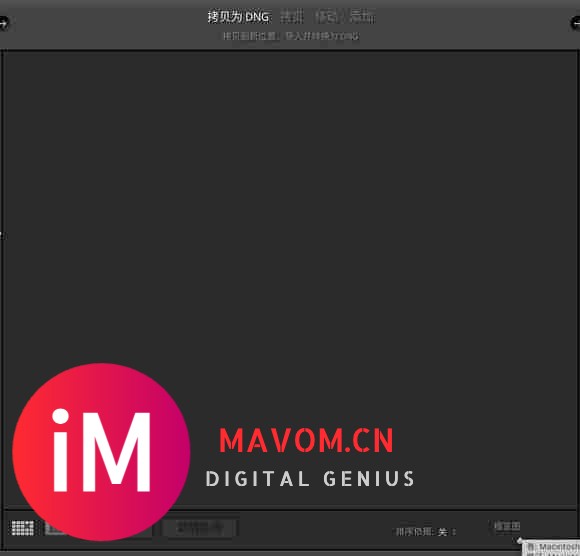Switch to loupe view beside grid icon
The height and width of the screenshot is (556, 580).
[x=55, y=528]
